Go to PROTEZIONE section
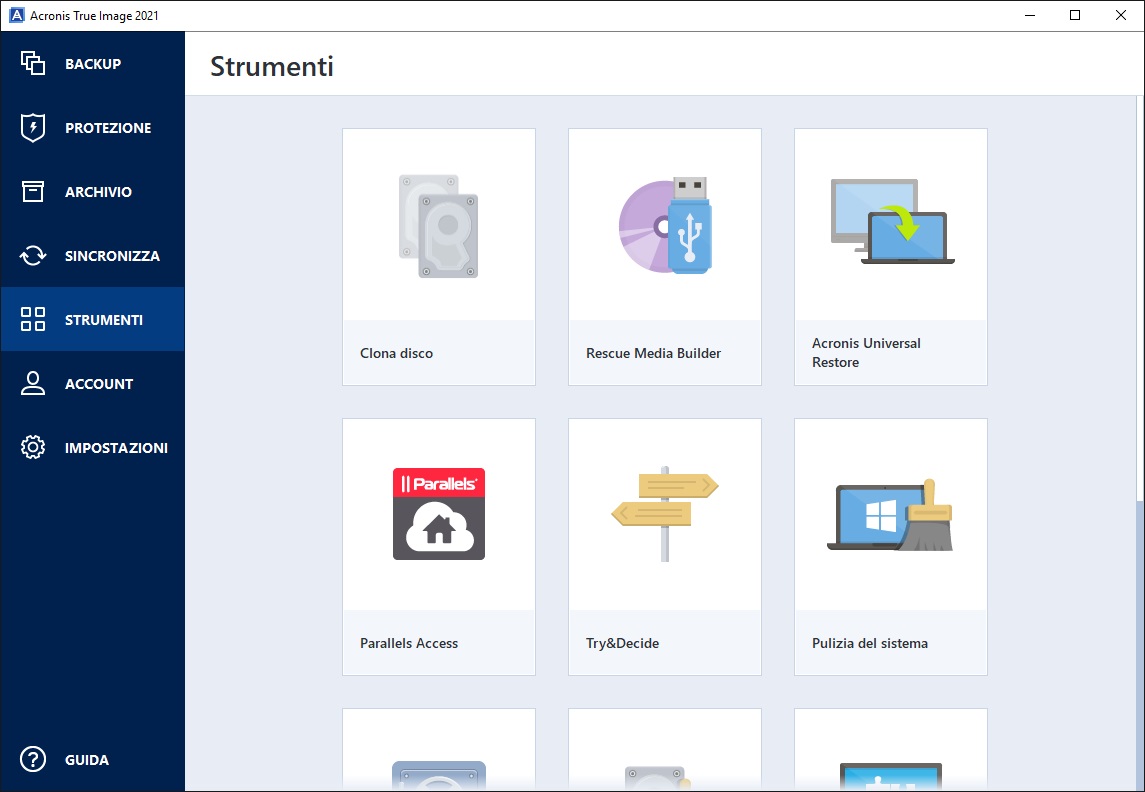The height and width of the screenshot is (792, 1145). pyautogui.click(x=108, y=128)
